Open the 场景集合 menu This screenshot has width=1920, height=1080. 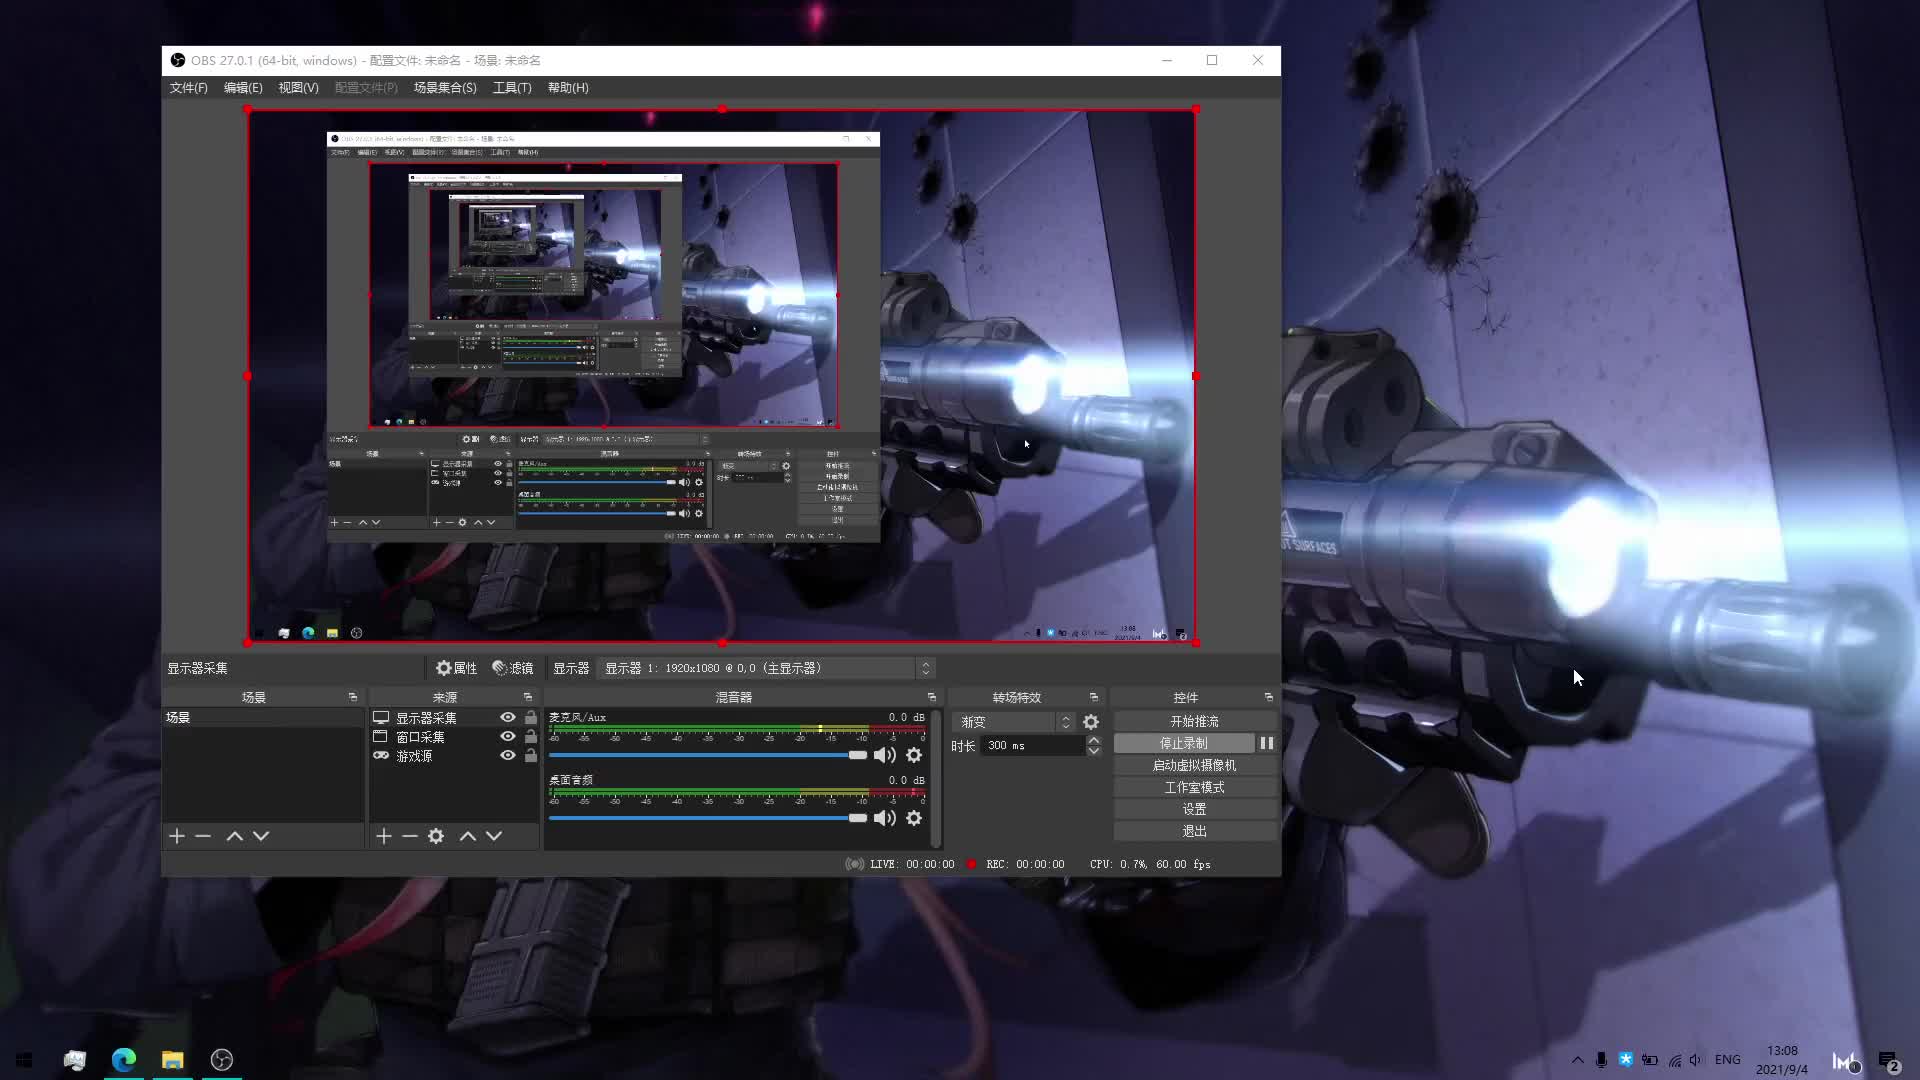click(445, 88)
